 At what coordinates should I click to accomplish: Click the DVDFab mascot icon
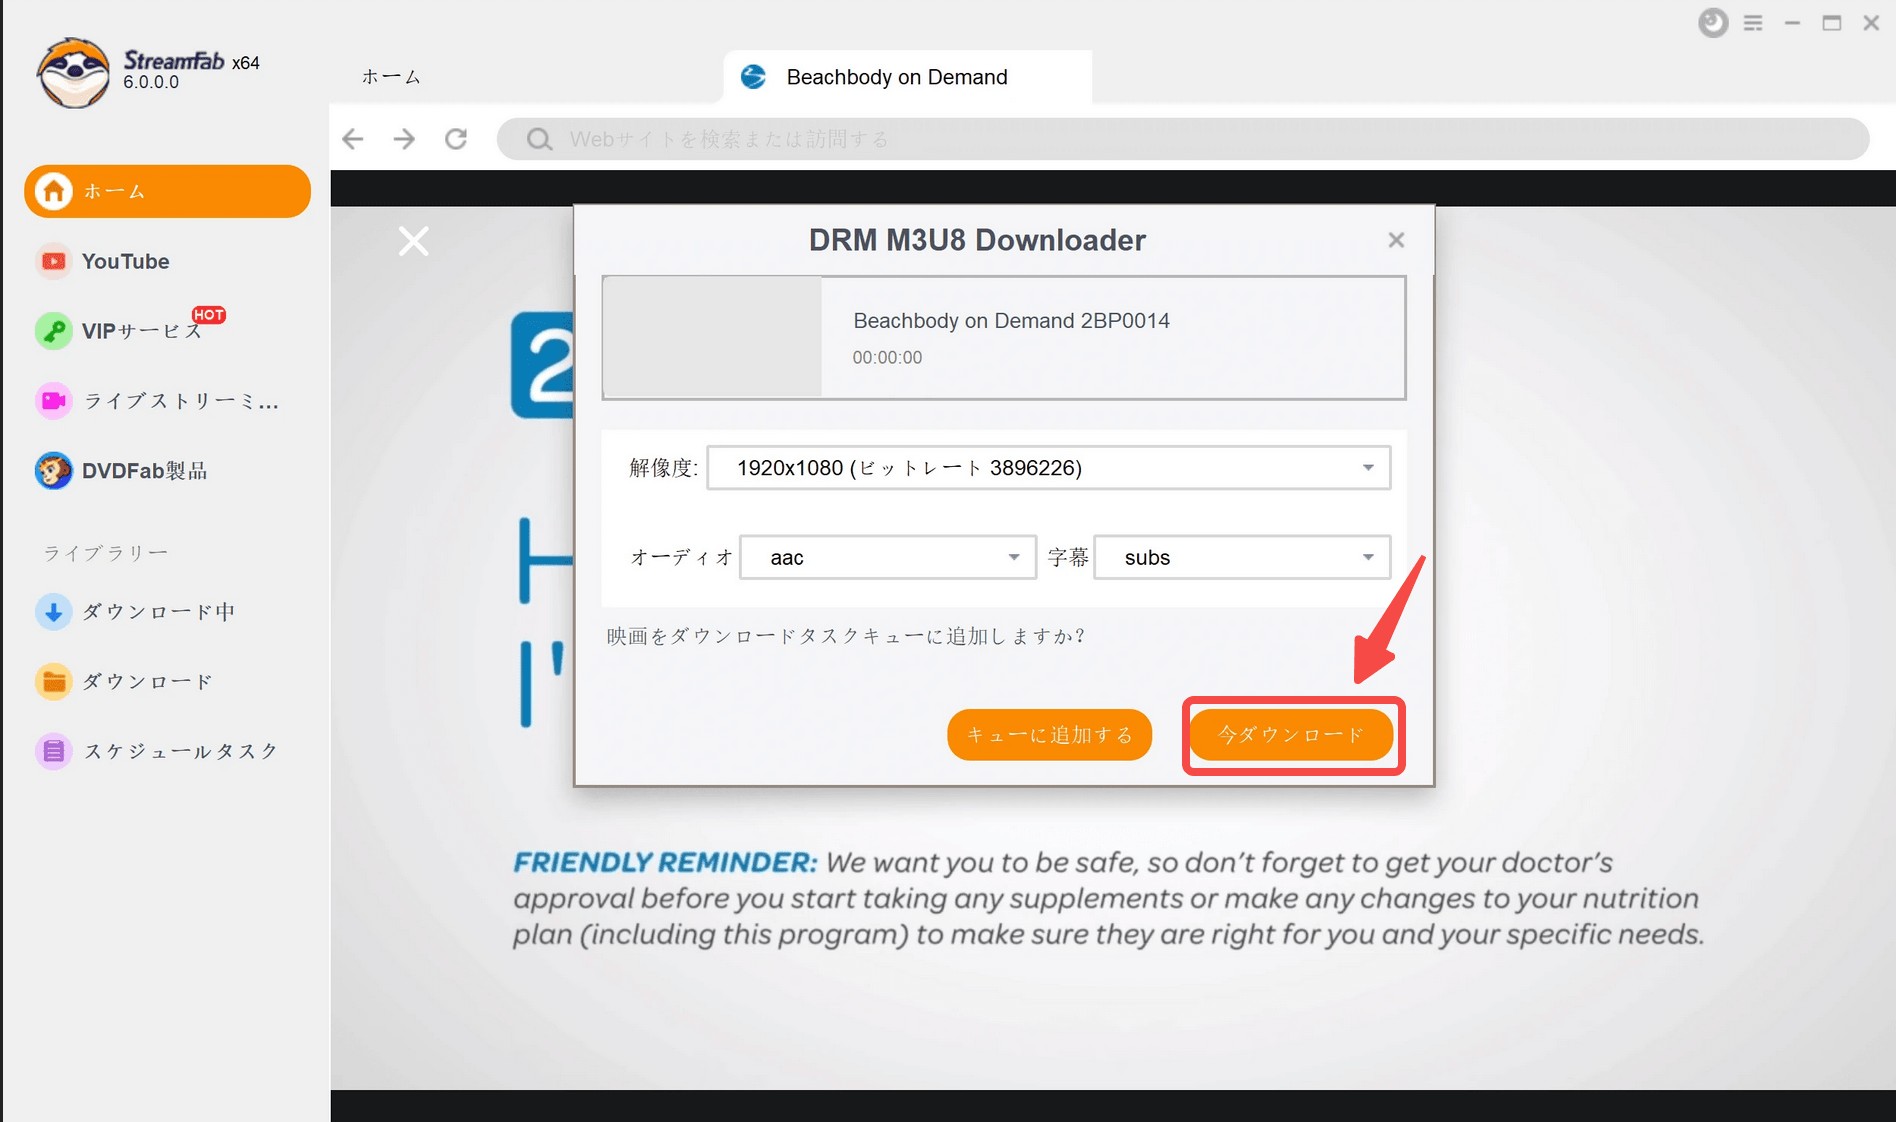tap(54, 471)
